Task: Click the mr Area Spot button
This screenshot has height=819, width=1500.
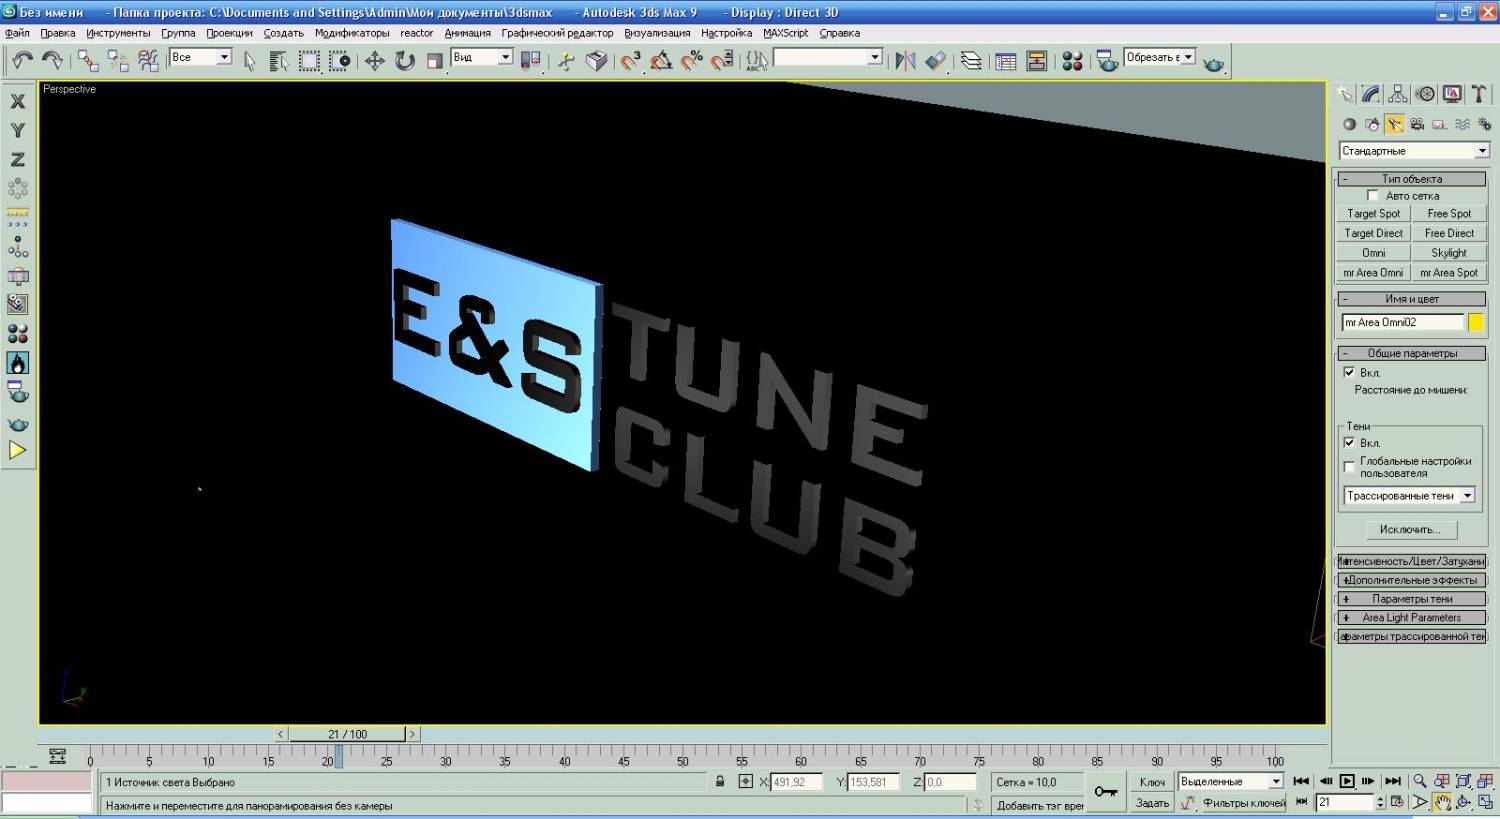Action: 1449,272
